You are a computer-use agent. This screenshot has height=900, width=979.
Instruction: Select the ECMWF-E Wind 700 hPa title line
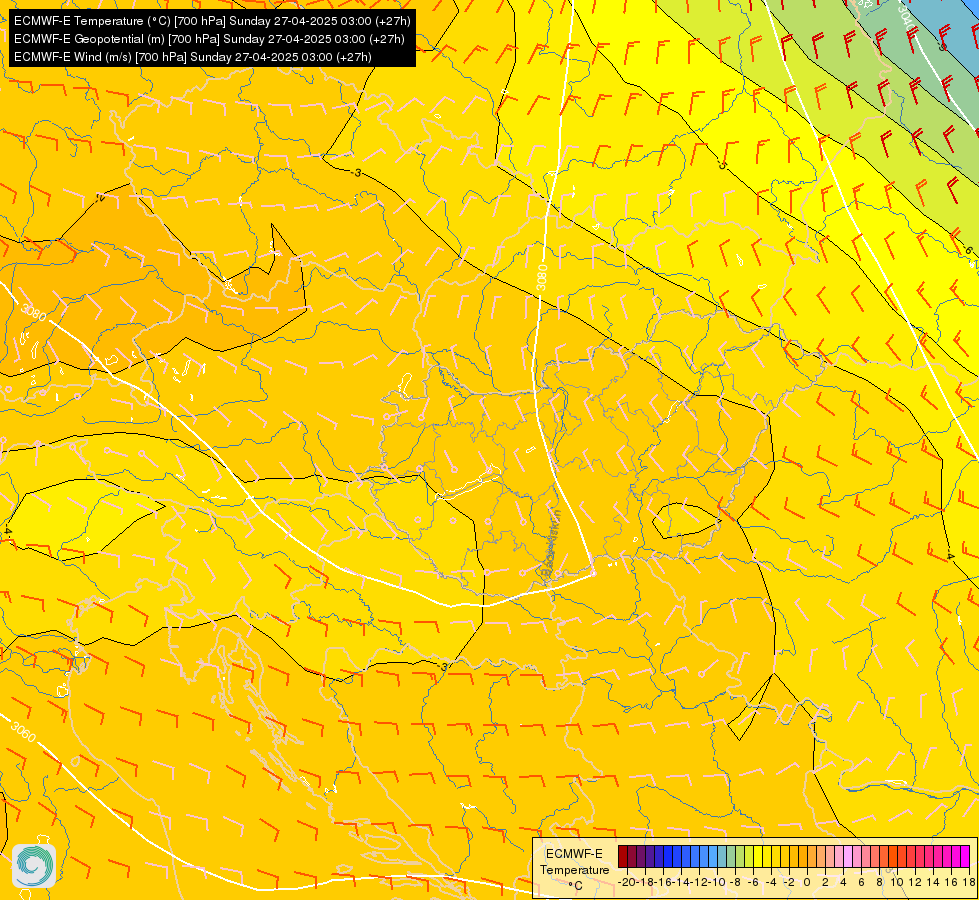pyautogui.click(x=193, y=57)
